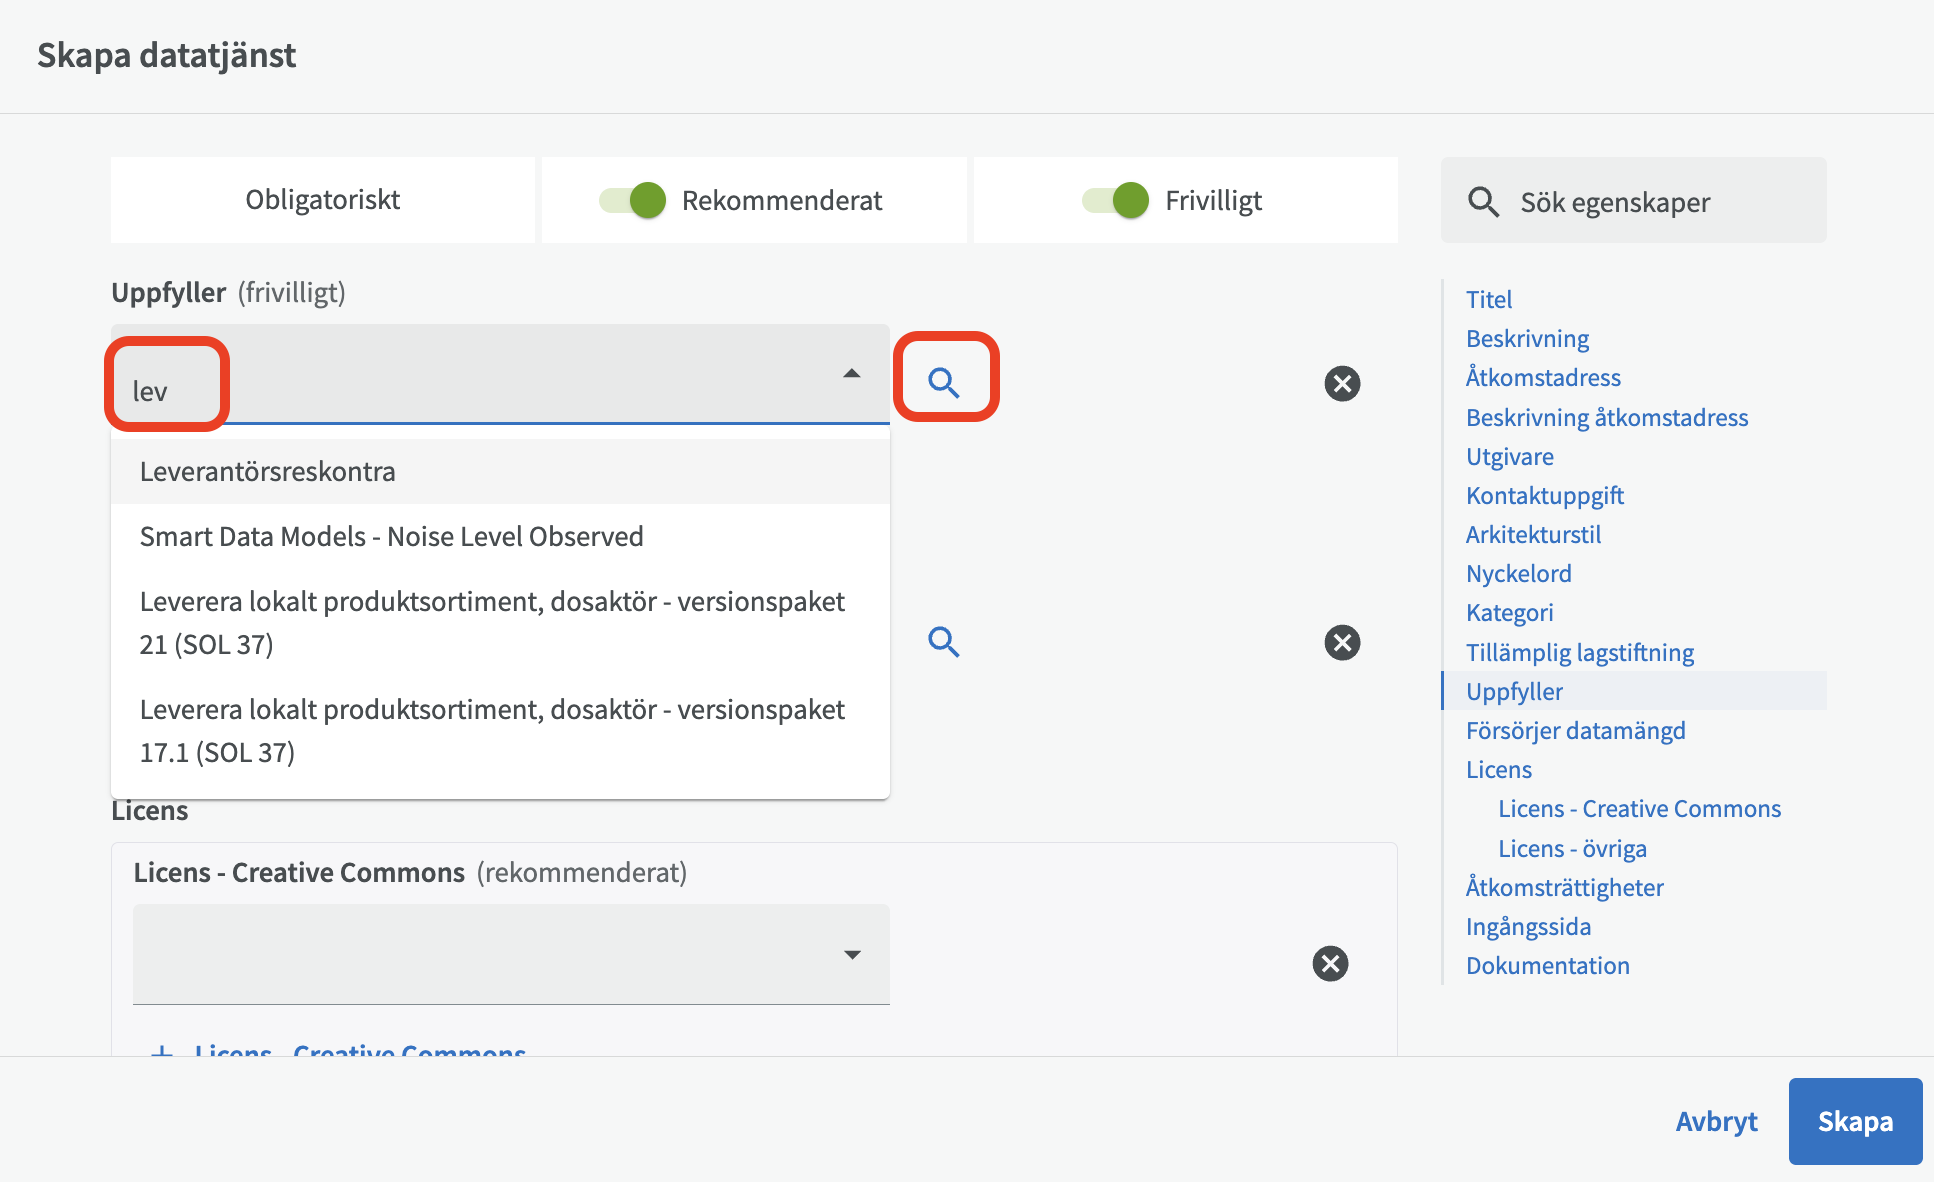Remove the Licens - Creative Commons field
This screenshot has height=1182, width=1934.
pos(1330,963)
